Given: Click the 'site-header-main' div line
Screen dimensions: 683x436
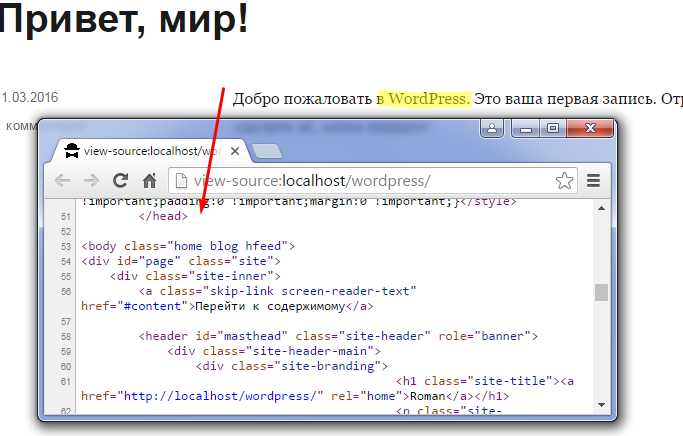Looking at the screenshot, I should click(274, 351).
